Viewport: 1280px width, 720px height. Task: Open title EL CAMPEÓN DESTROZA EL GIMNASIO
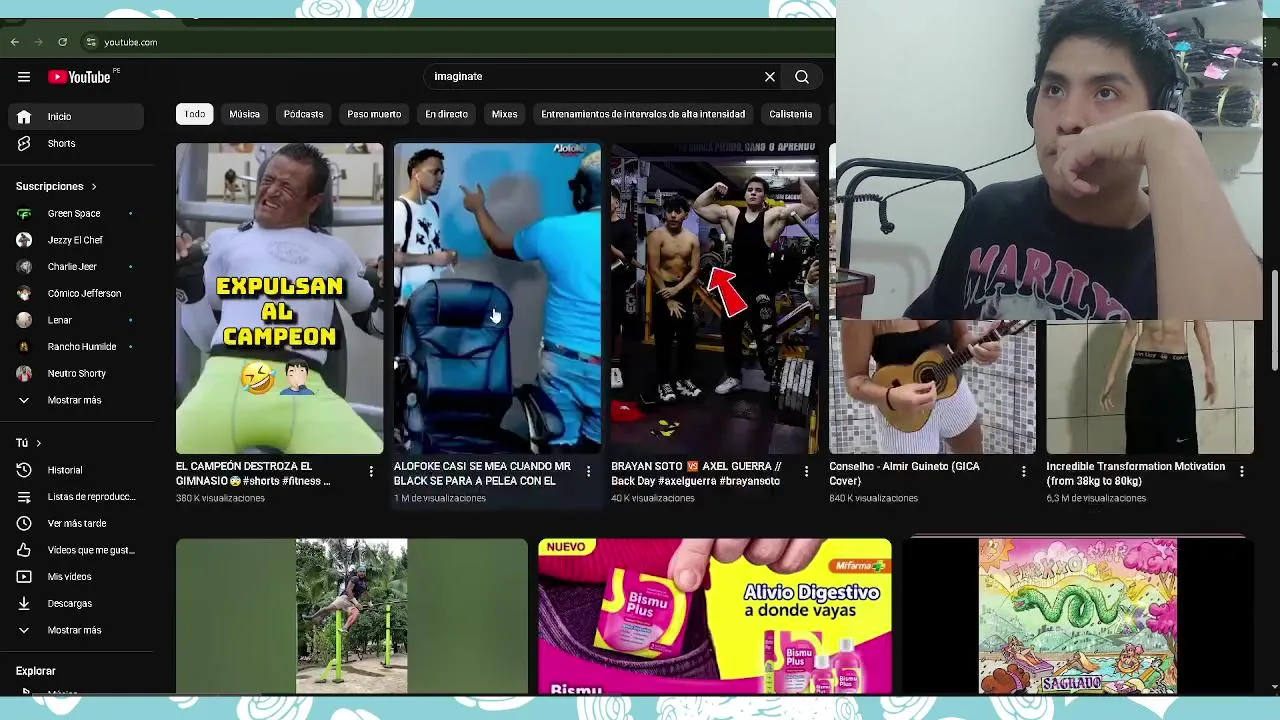tap(253, 474)
